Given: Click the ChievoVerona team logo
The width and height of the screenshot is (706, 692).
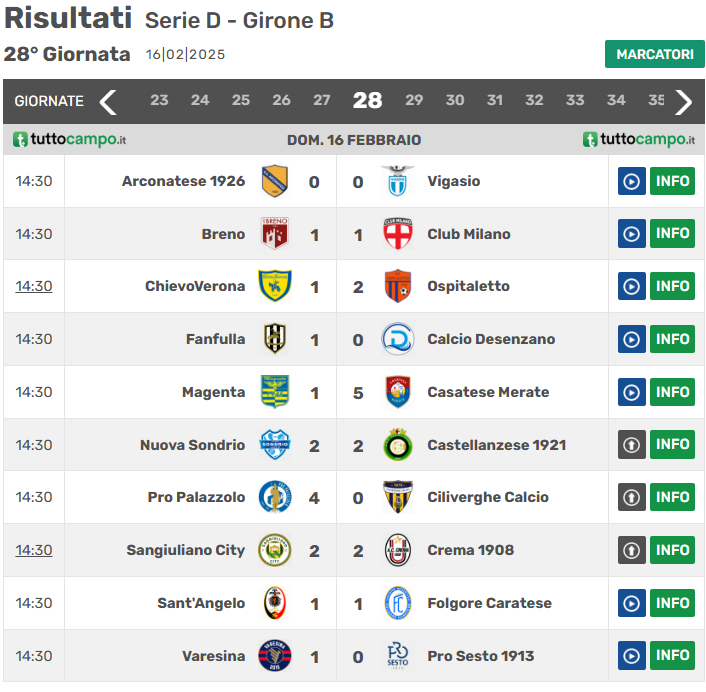Looking at the screenshot, I should (275, 286).
